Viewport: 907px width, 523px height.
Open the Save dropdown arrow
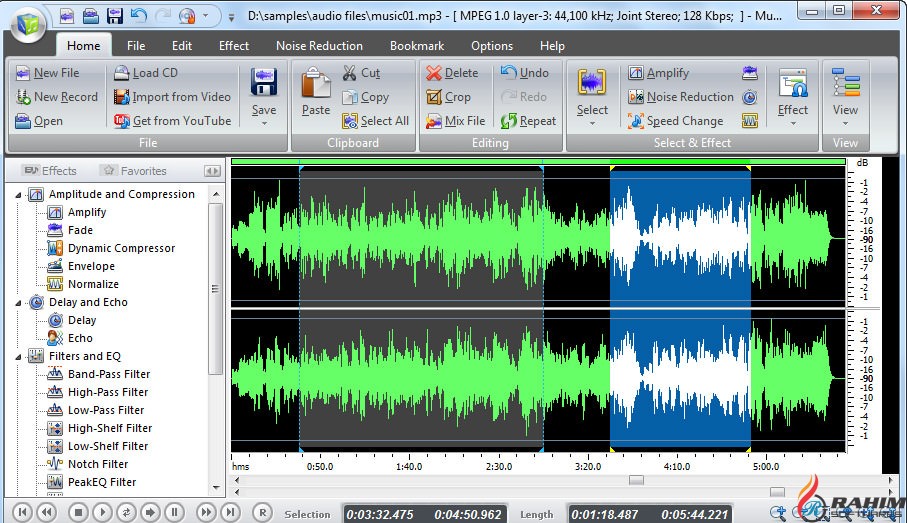[264, 124]
